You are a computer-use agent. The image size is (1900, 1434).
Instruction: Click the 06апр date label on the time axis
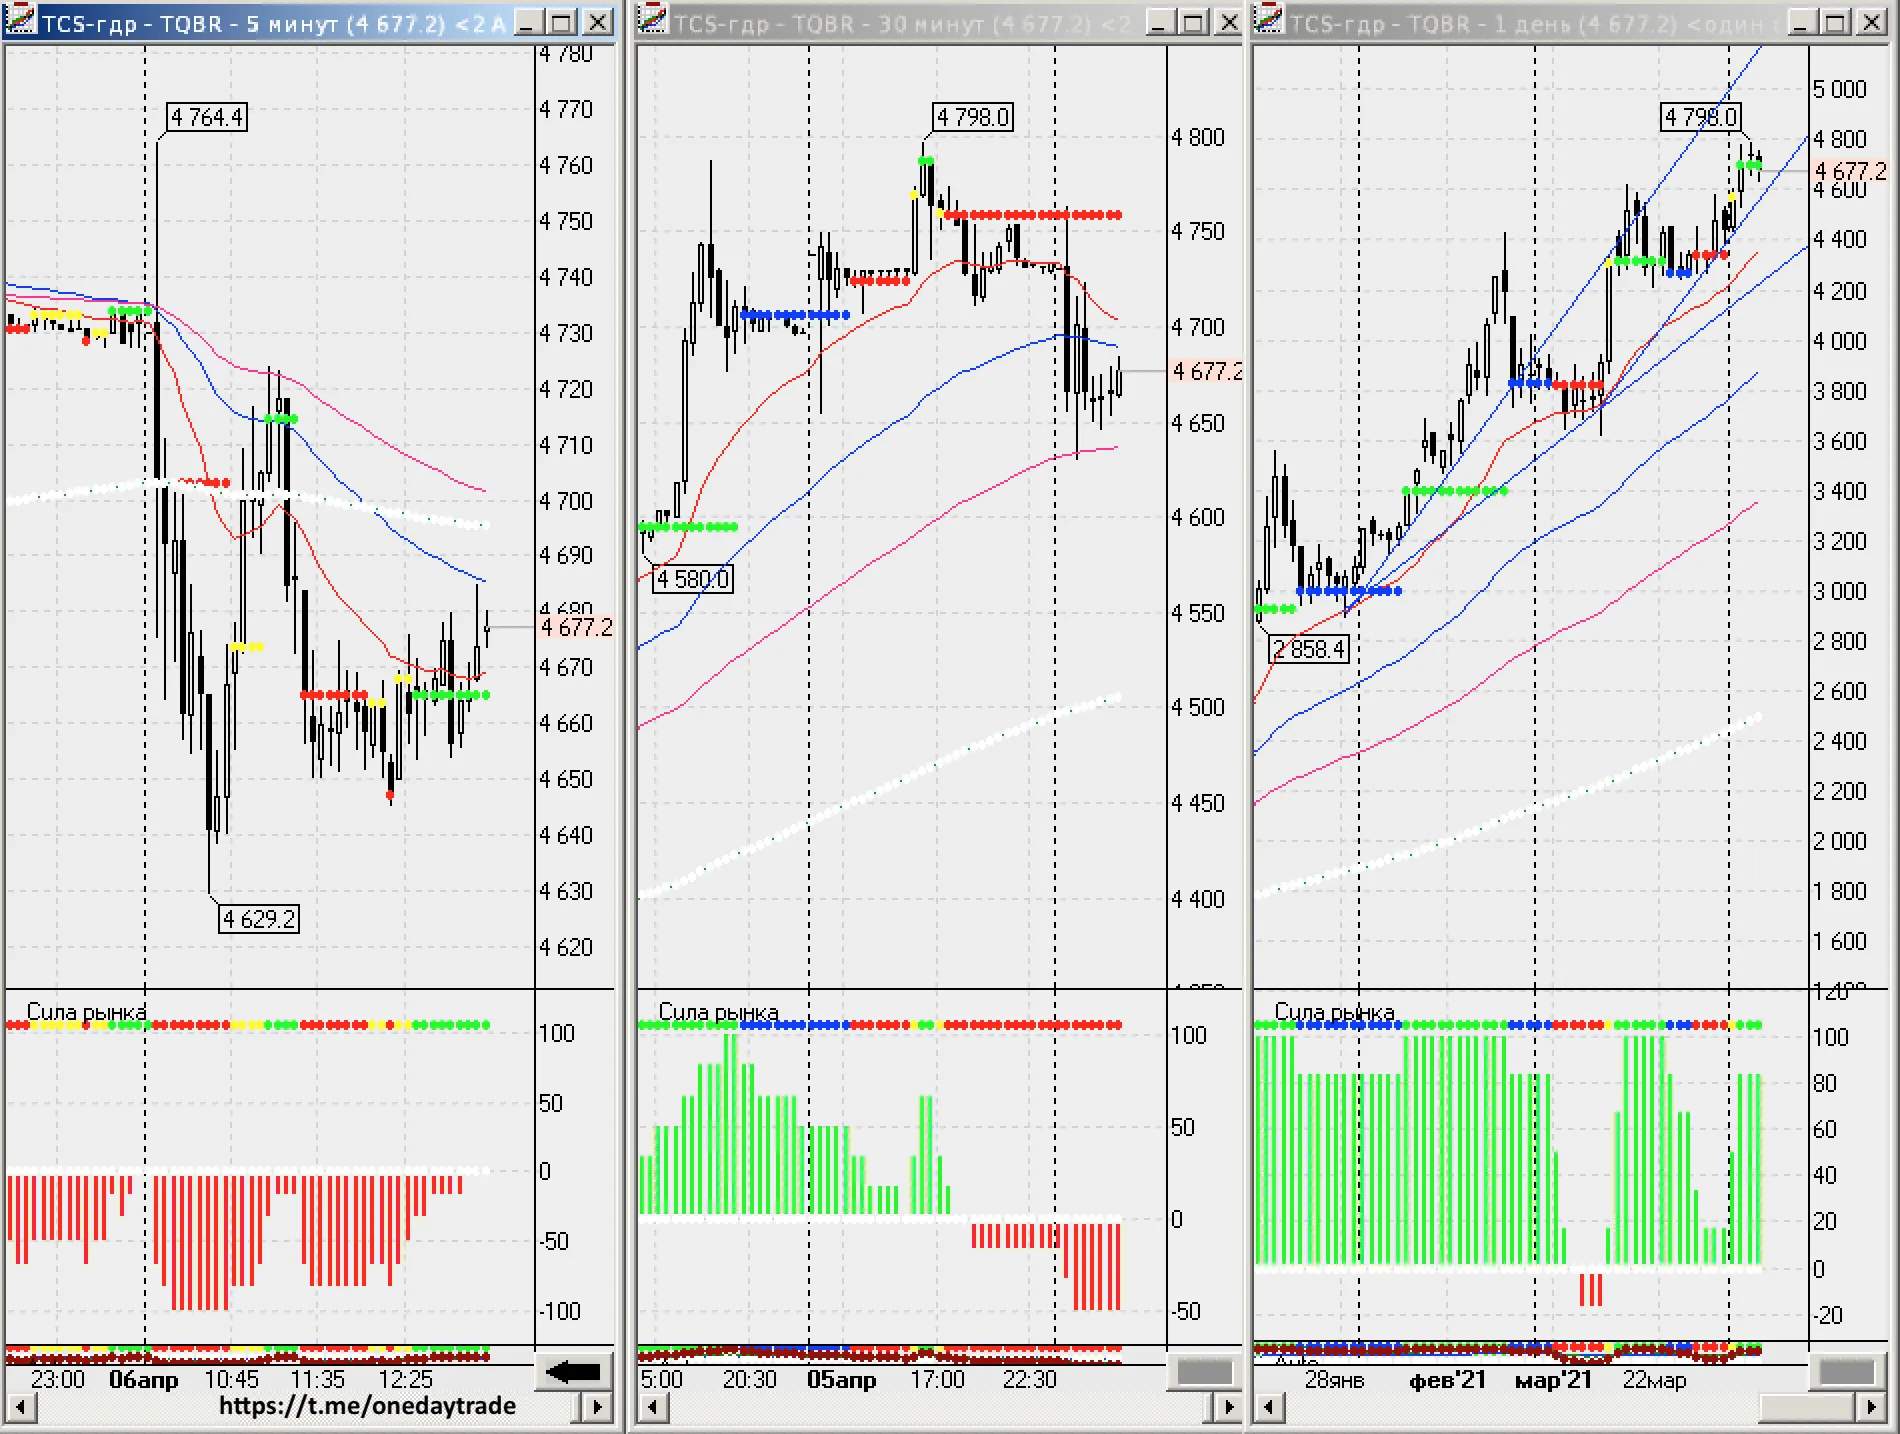[143, 1380]
